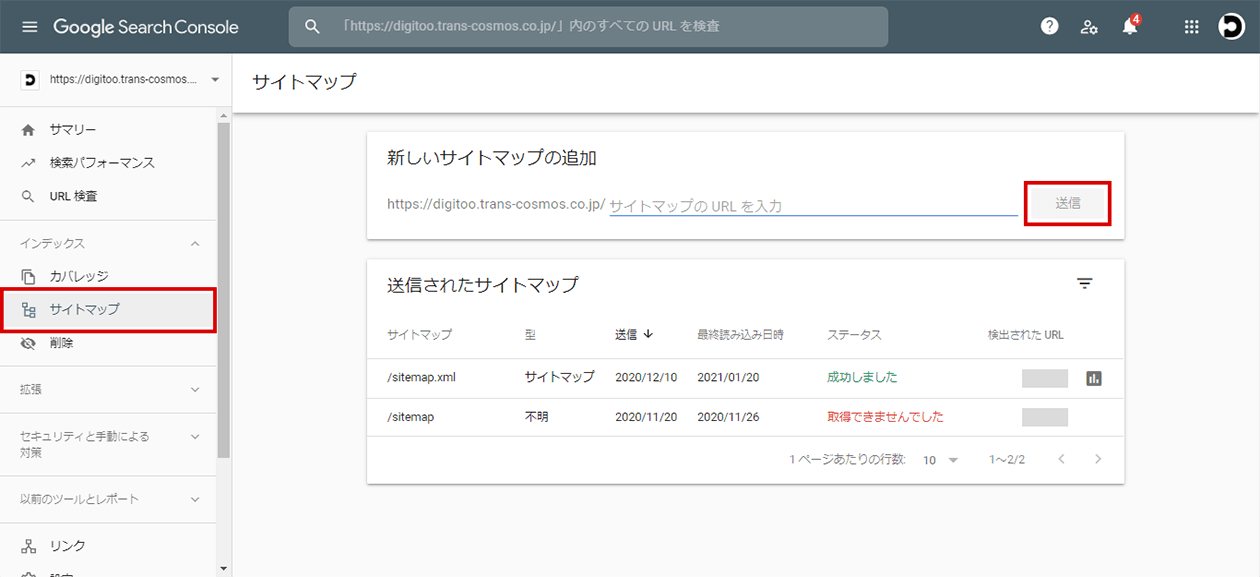The image size is (1260, 577).
Task: Select サイトマップ in the sidebar
Action: tap(108, 309)
